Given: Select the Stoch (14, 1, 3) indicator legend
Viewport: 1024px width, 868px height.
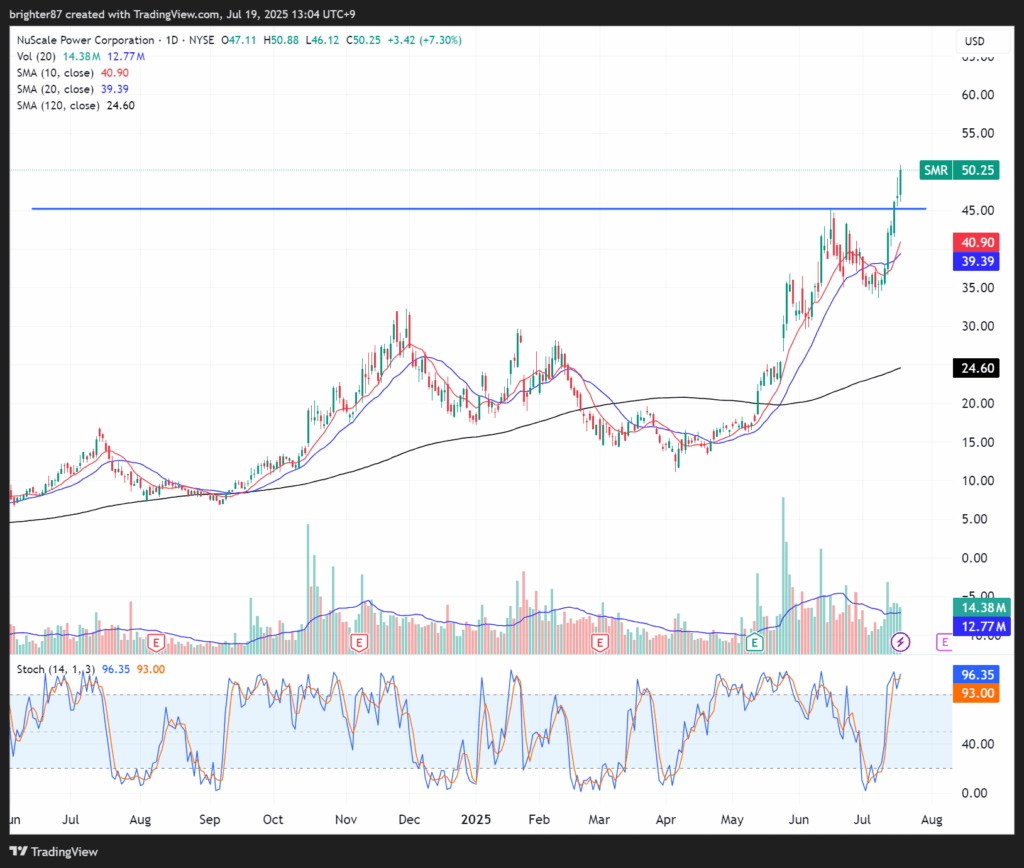Looking at the screenshot, I should click(x=56, y=669).
